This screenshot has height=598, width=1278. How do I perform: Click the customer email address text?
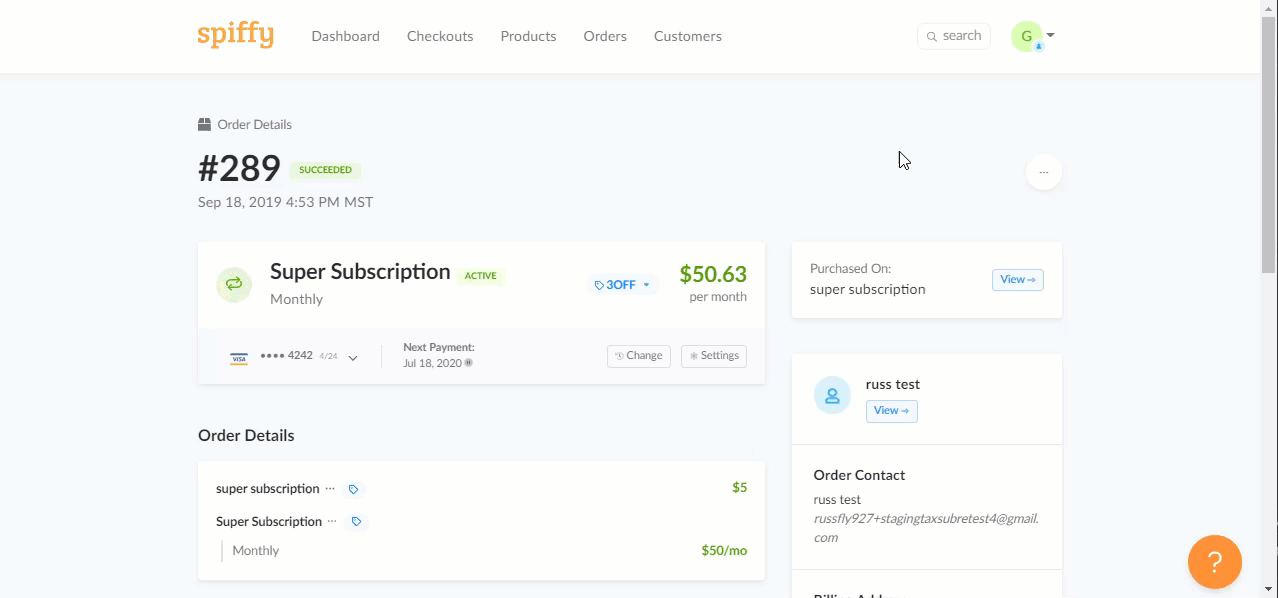click(x=926, y=528)
